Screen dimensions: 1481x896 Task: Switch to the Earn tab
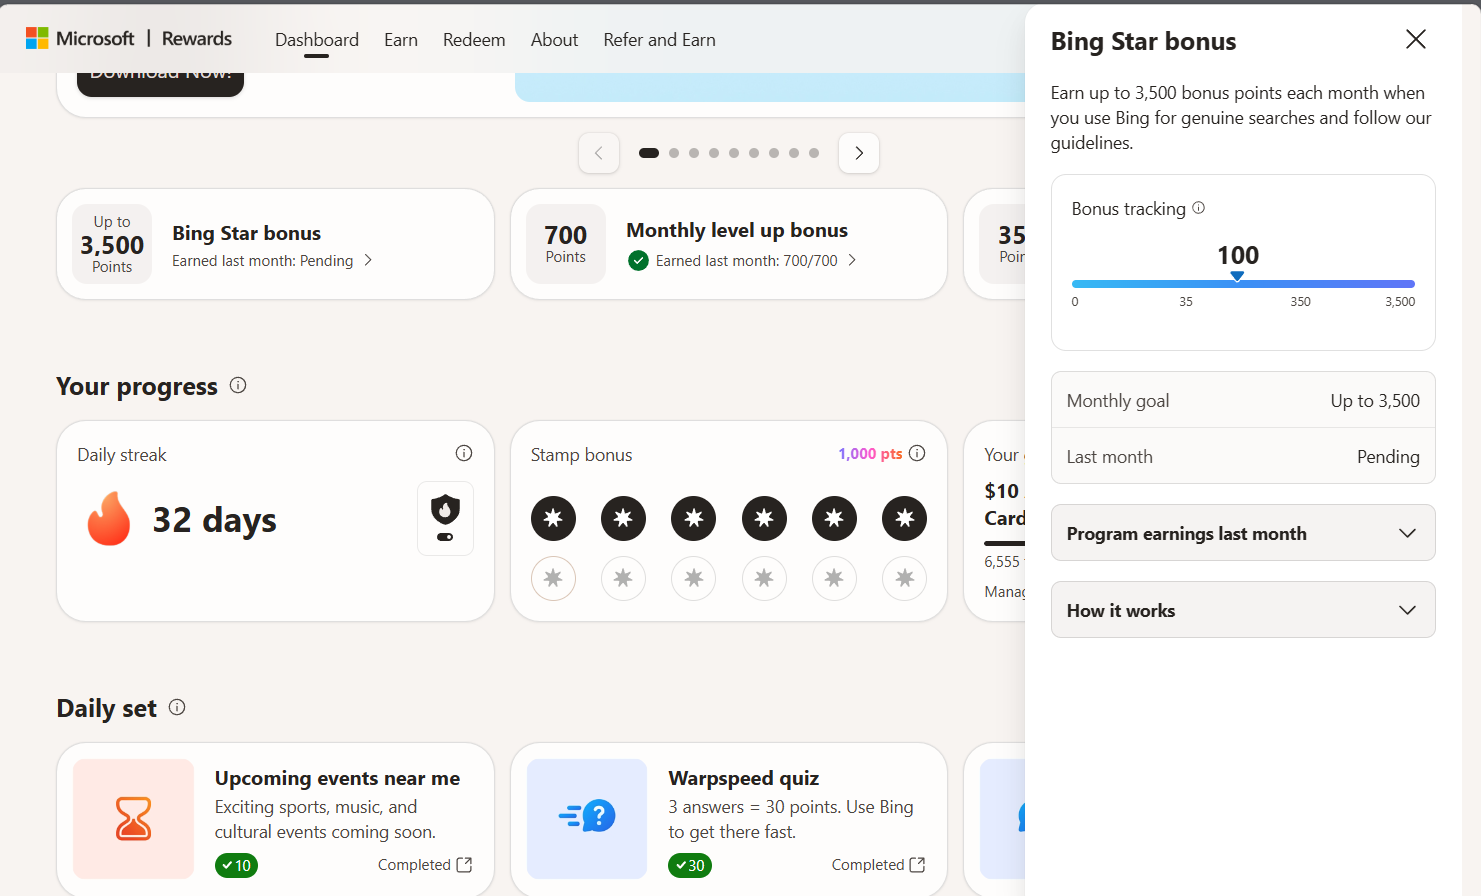(401, 40)
